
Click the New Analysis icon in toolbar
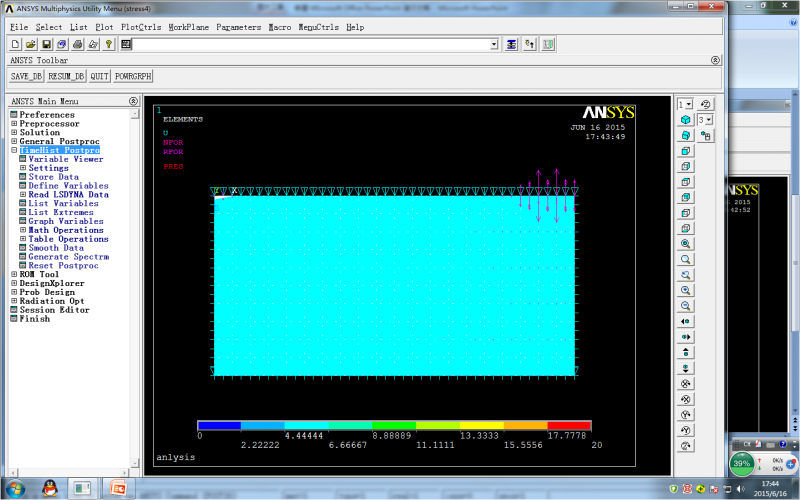point(15,44)
